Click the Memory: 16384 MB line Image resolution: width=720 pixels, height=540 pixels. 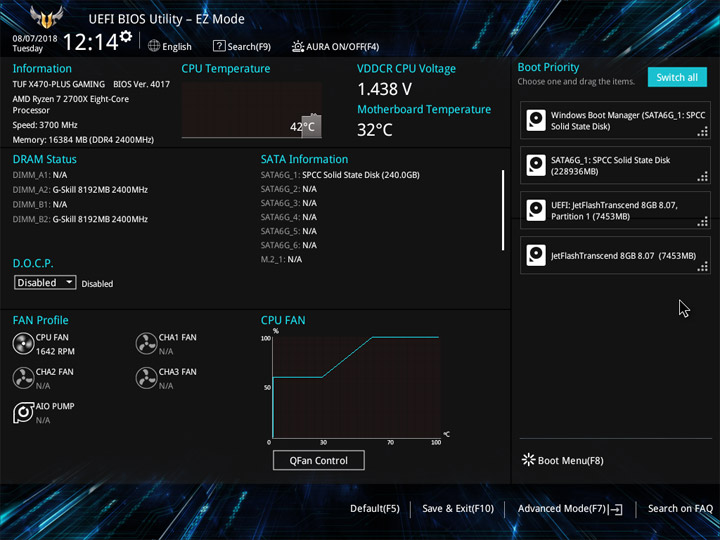coord(83,140)
